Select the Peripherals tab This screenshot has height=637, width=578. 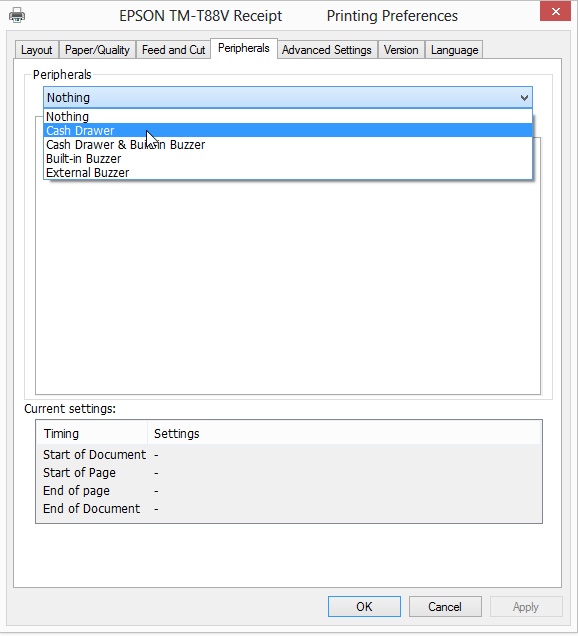[244, 48]
